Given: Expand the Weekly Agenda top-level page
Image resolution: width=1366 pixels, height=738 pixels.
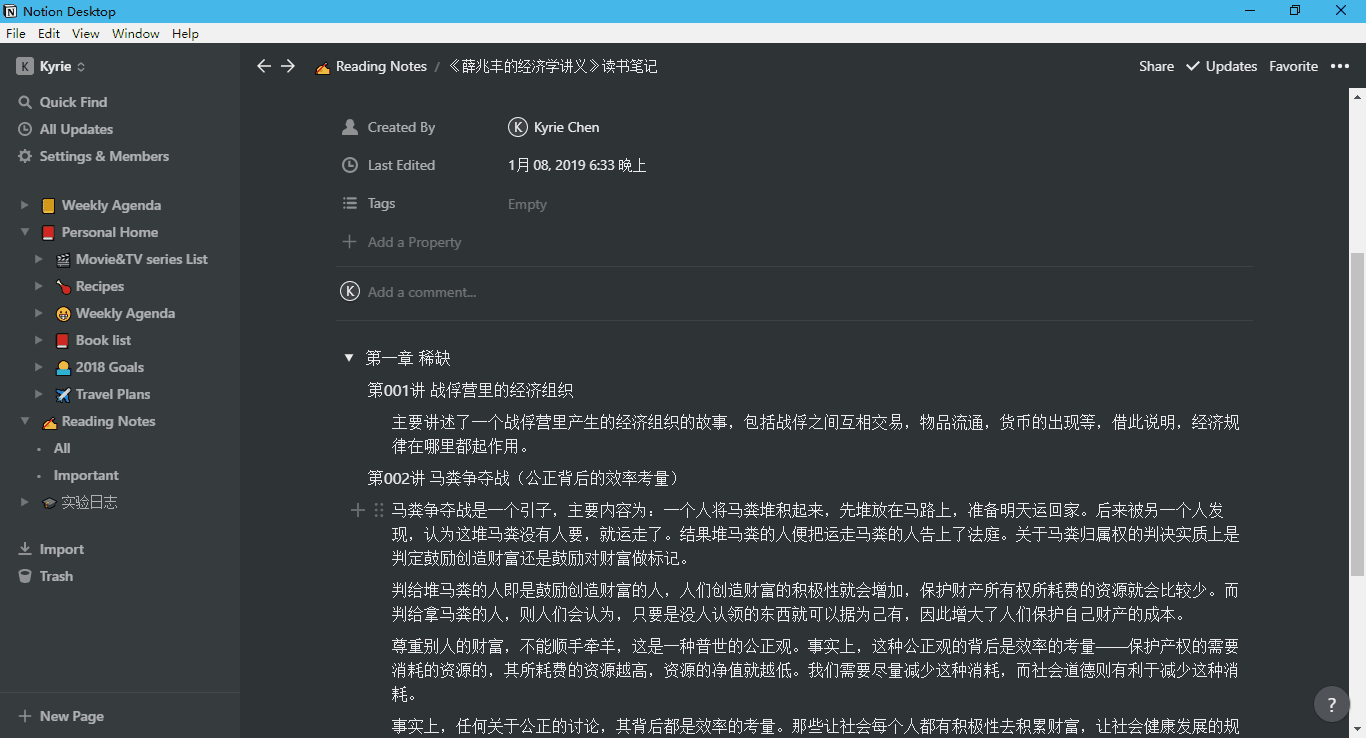Looking at the screenshot, I should click(x=25, y=205).
